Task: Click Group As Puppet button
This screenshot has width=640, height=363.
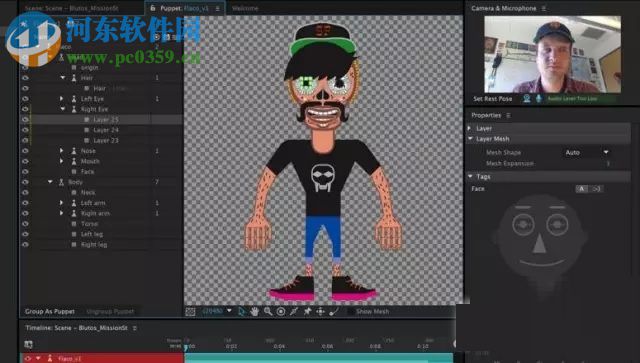Action: [x=50, y=312]
